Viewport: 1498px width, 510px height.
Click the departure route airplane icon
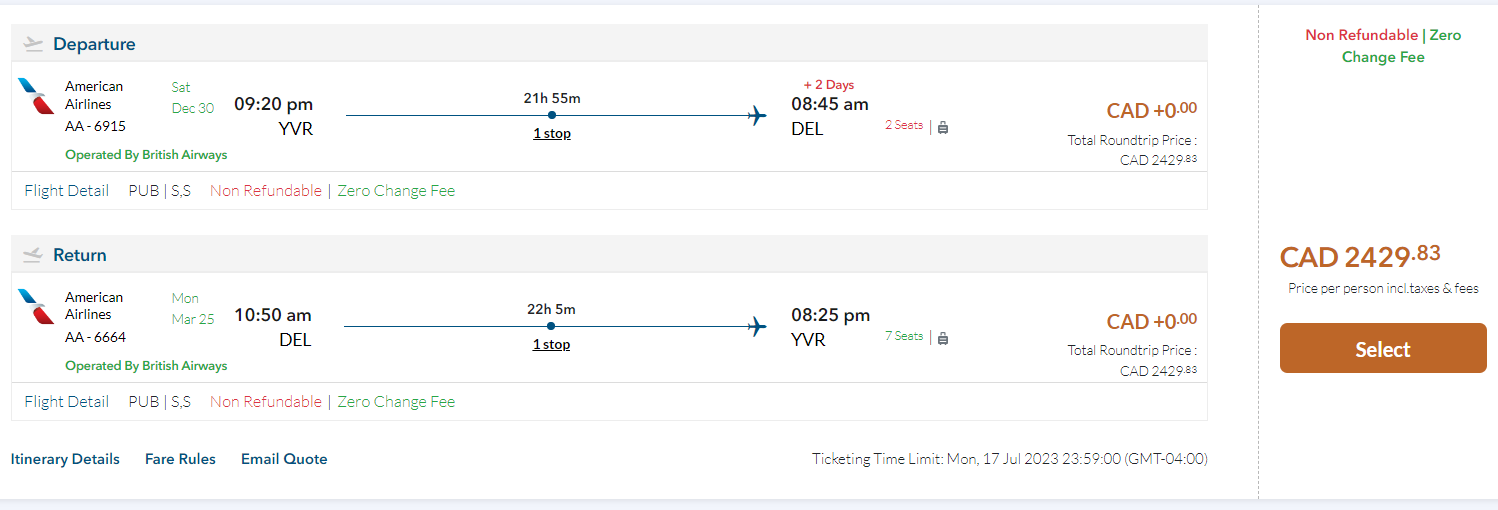click(x=757, y=115)
